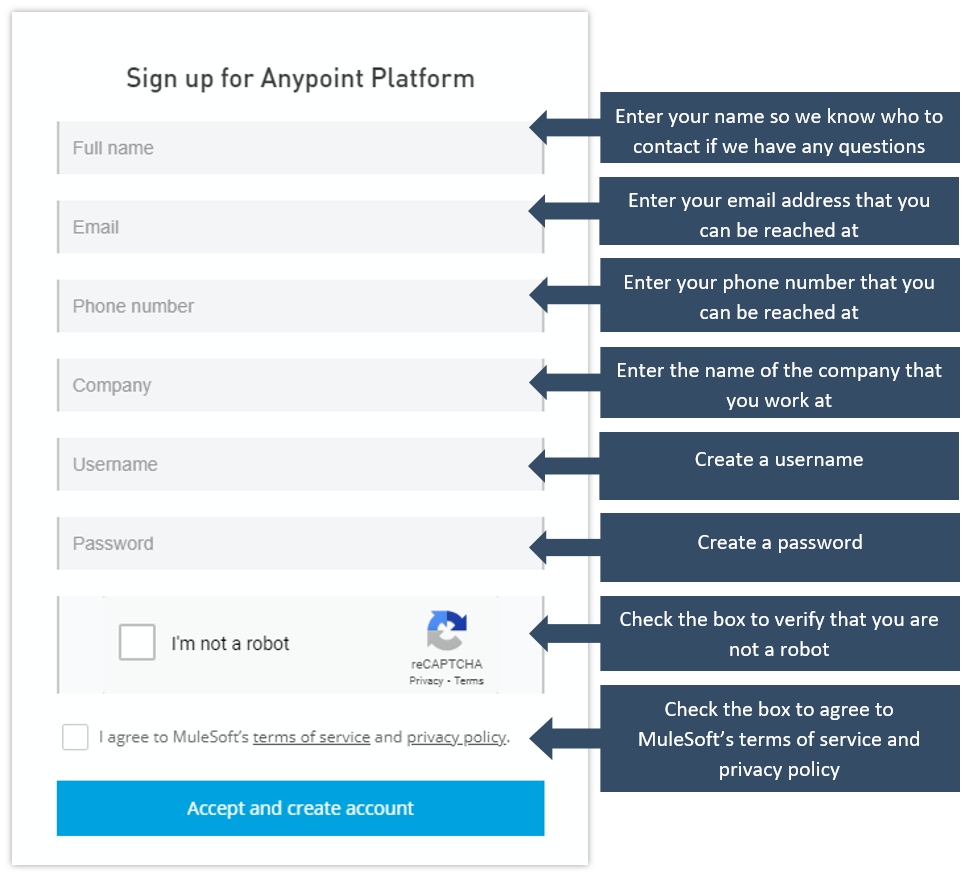This screenshot has height=878, width=978.
Task: Select the 'Create a username' callout
Action: pos(779,465)
